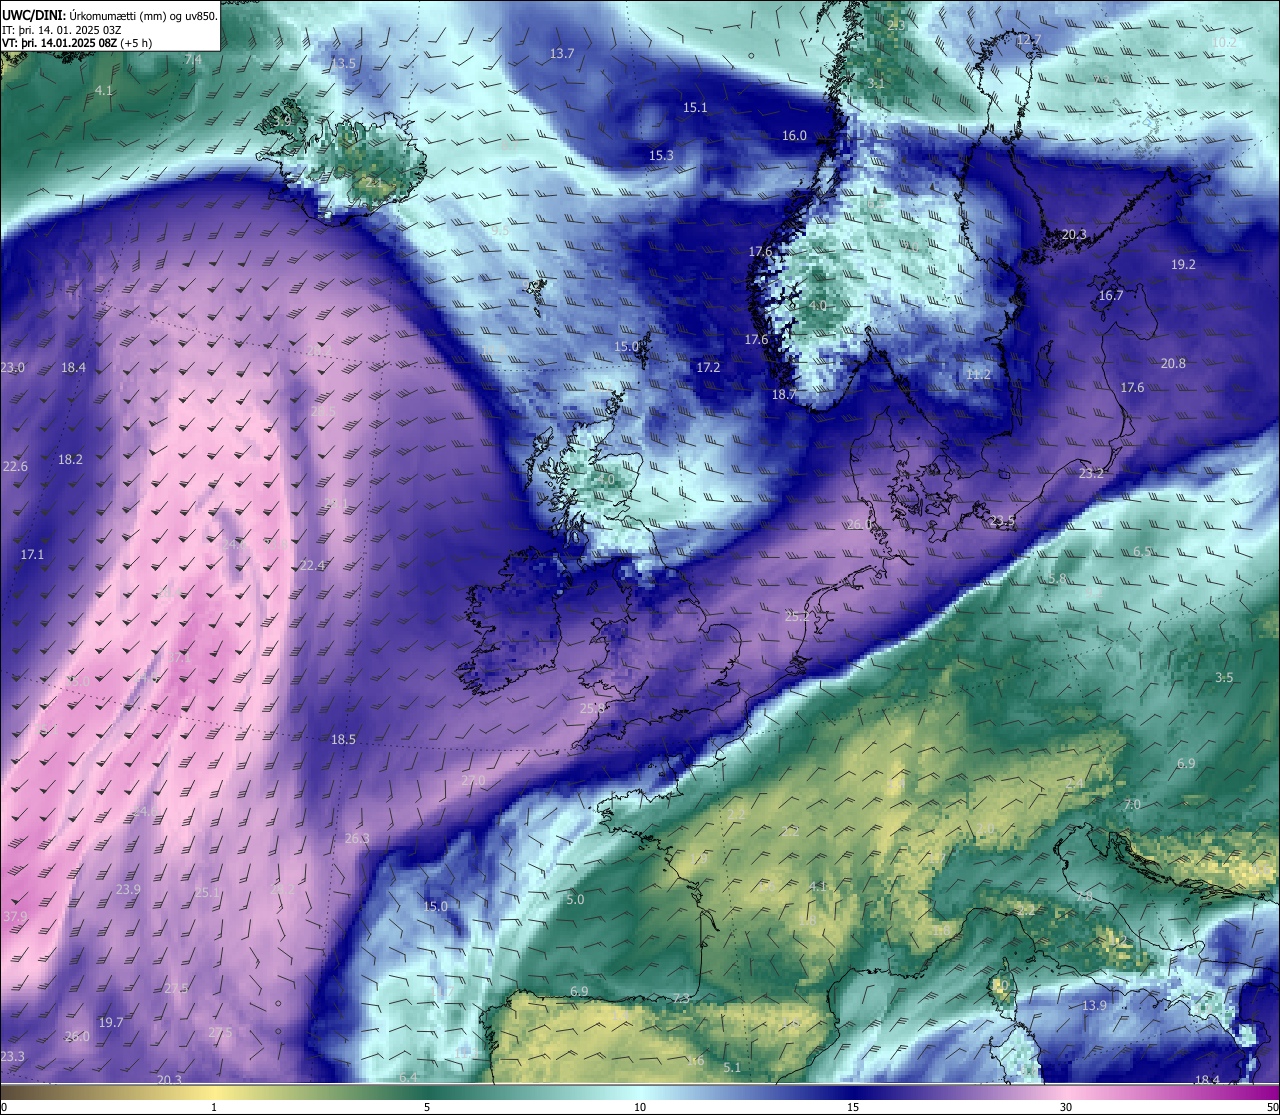Viewport: 1280px width, 1115px height.
Task: Click the map value 16.0
Action: tap(794, 135)
